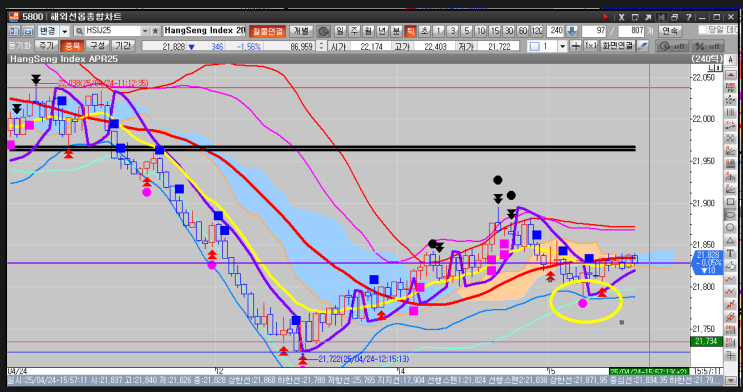
Task: Select the 주 weekly period button
Action: pos(354,31)
